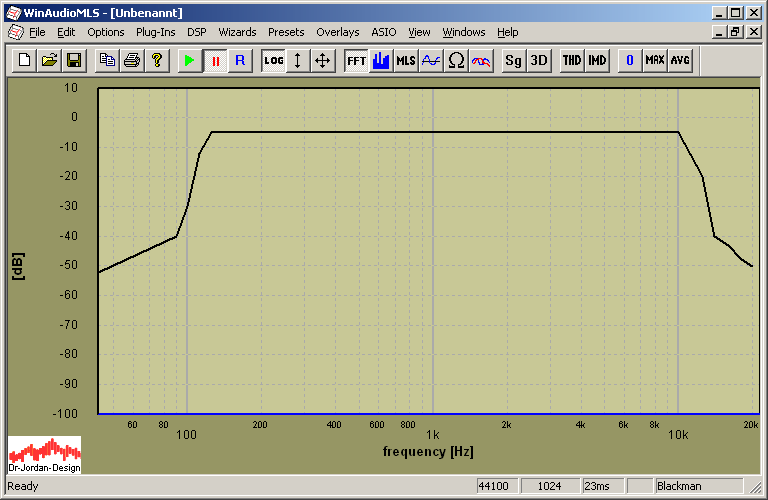Toggle the LOG frequency axis button

273,60
